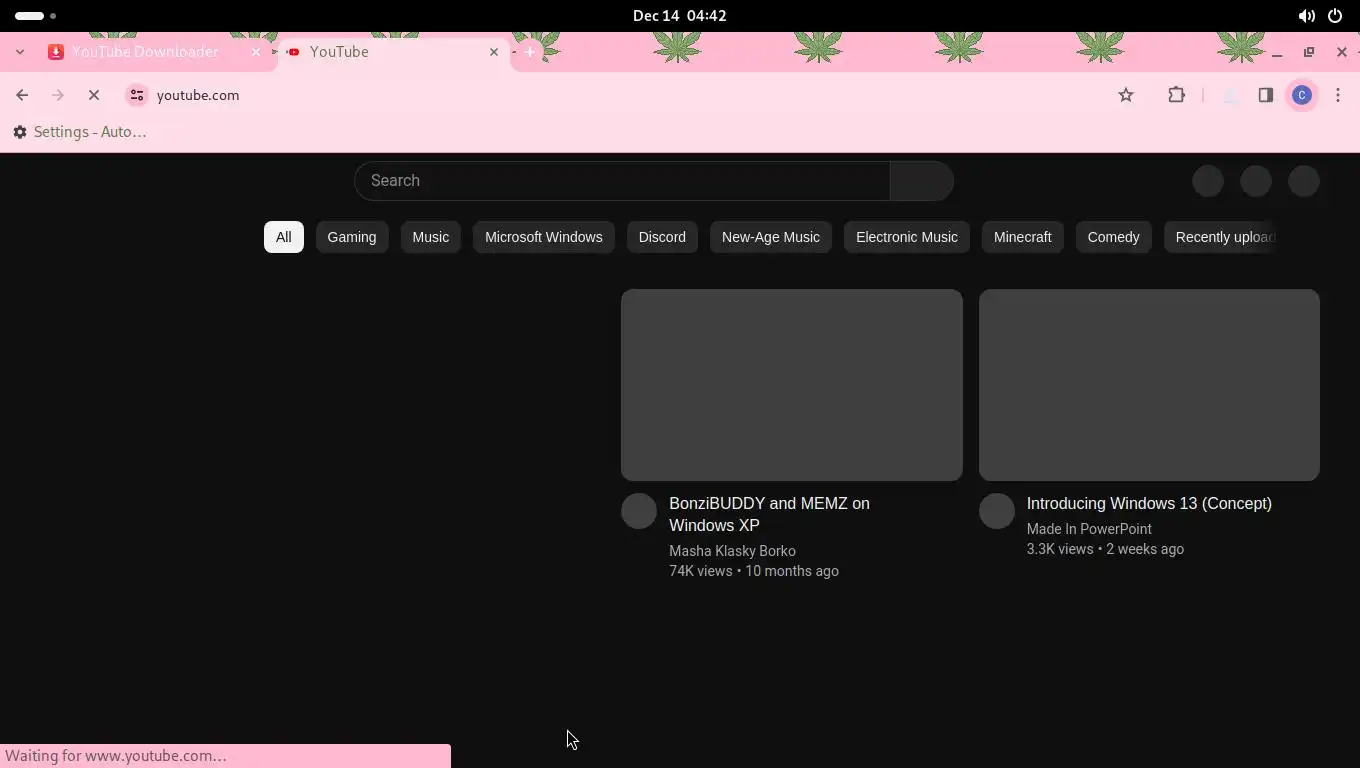
Task: Select the Comedy filter chip
Action: pos(1113,237)
